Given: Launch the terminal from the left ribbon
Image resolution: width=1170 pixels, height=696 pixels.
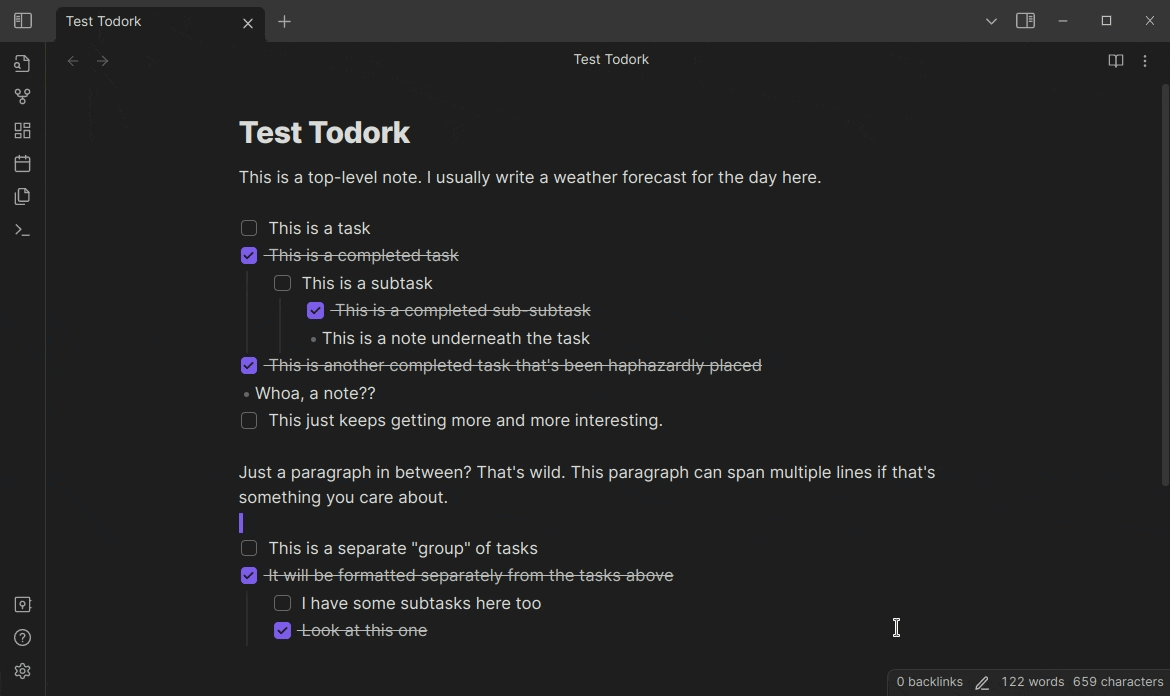Looking at the screenshot, I should pyautogui.click(x=22, y=230).
